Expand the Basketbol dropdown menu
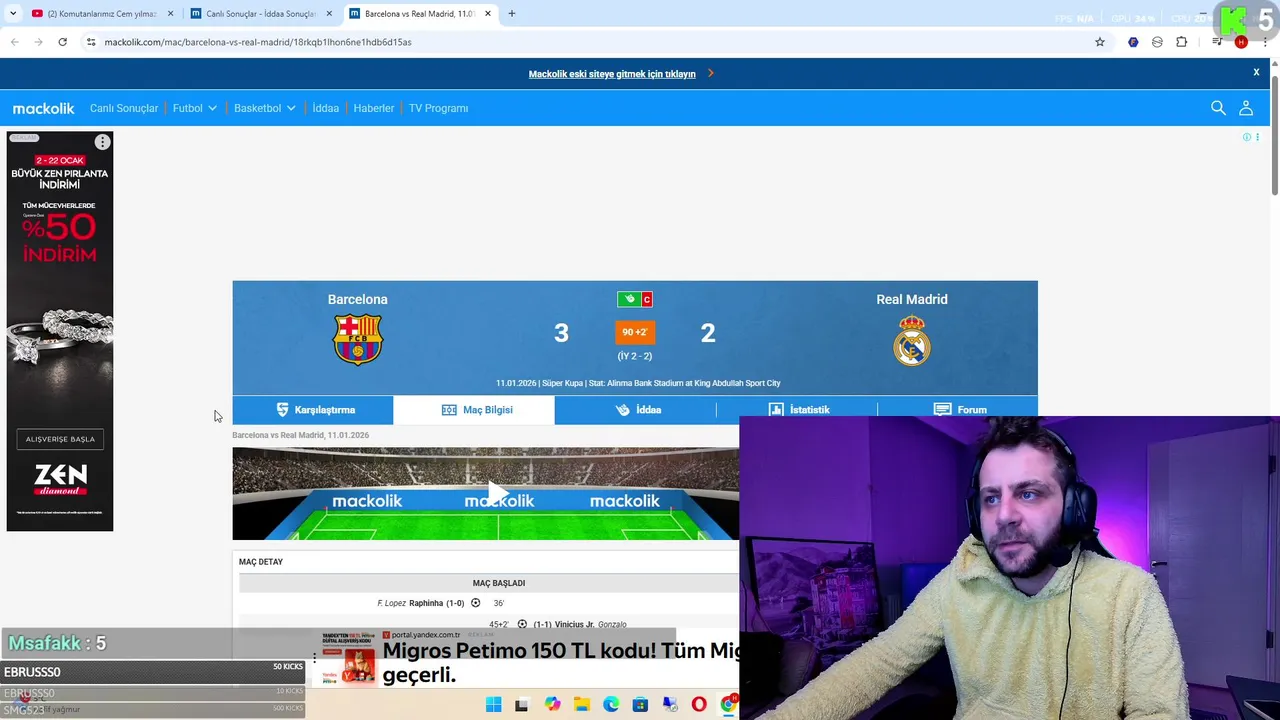Screen dimensions: 1280x720 pyautogui.click(x=265, y=108)
